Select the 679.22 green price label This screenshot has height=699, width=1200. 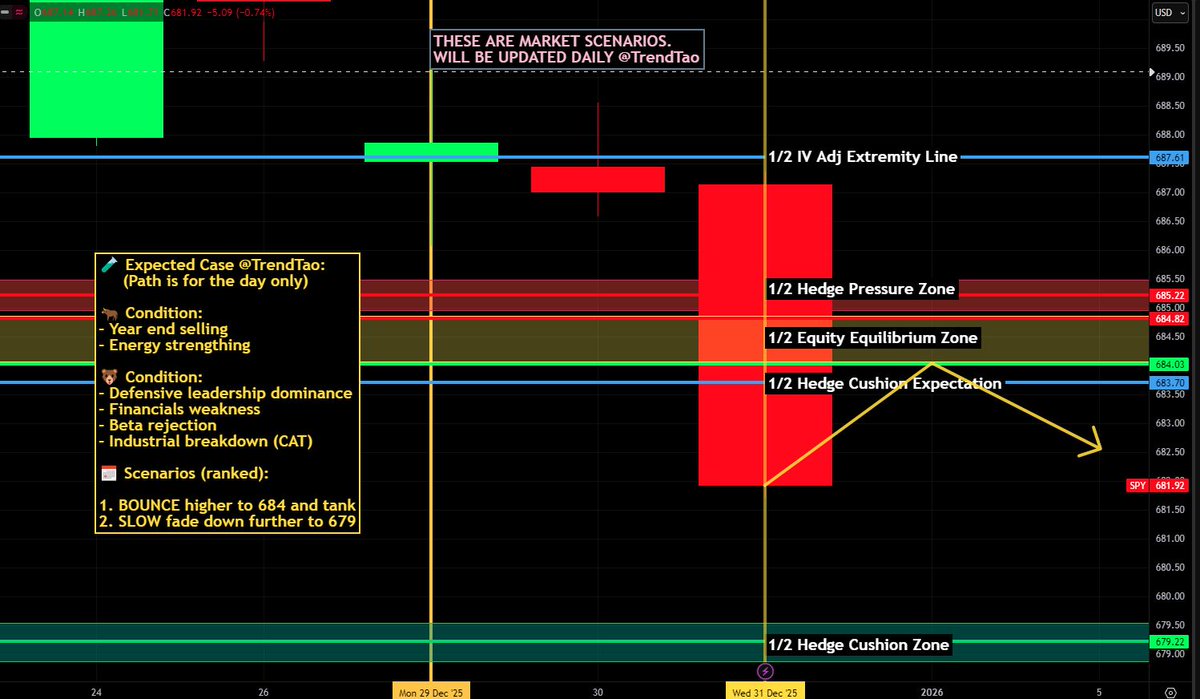coord(1171,642)
